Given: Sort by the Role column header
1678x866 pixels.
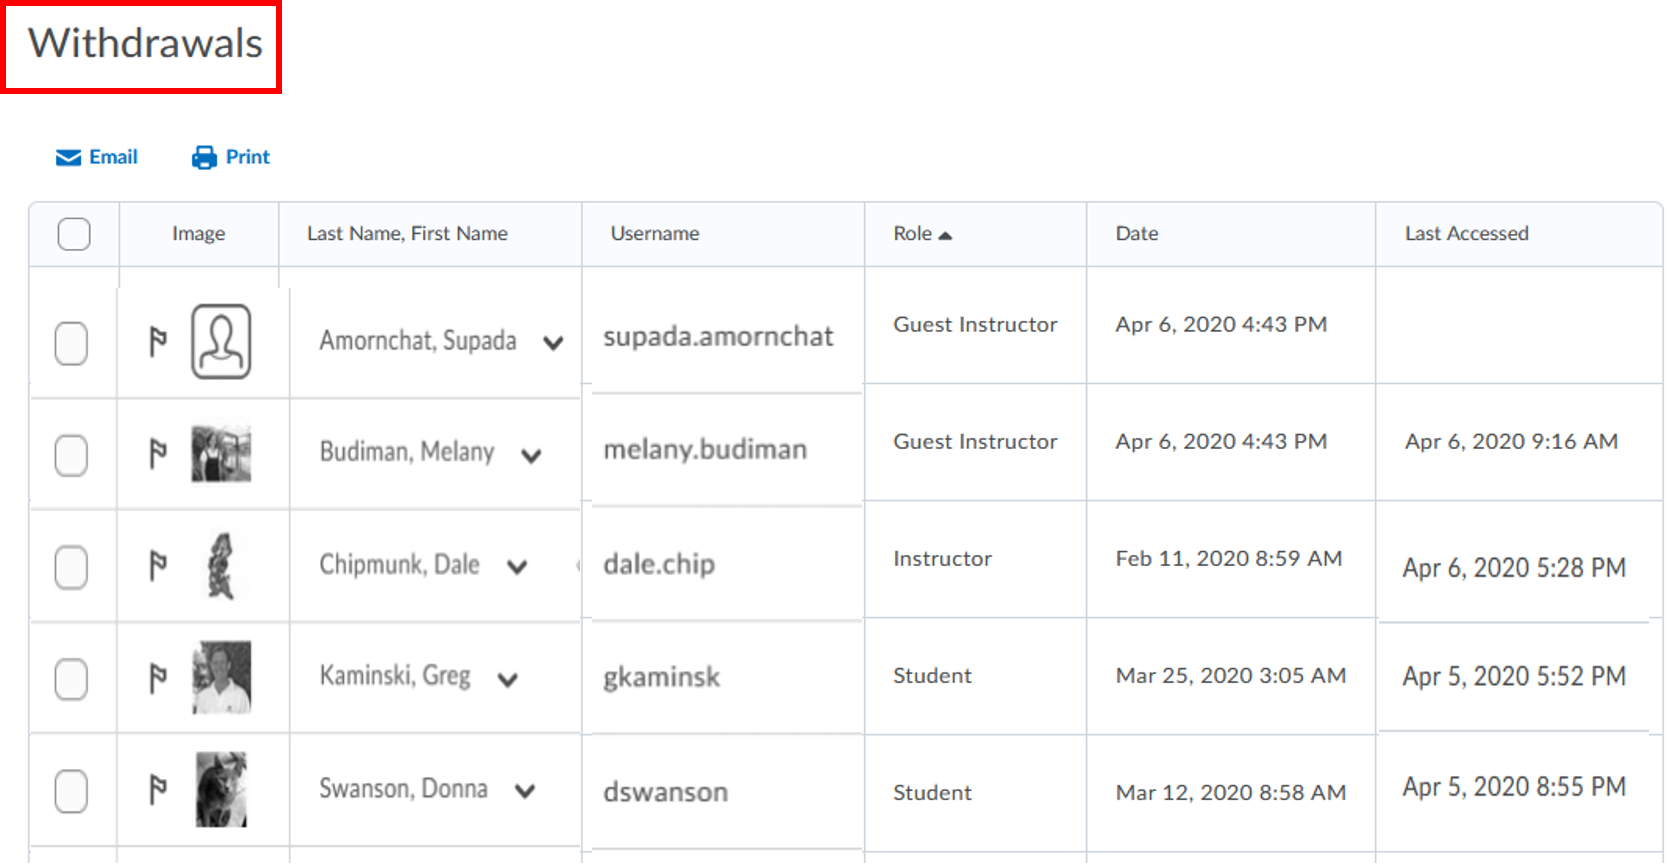Looking at the screenshot, I should 912,233.
